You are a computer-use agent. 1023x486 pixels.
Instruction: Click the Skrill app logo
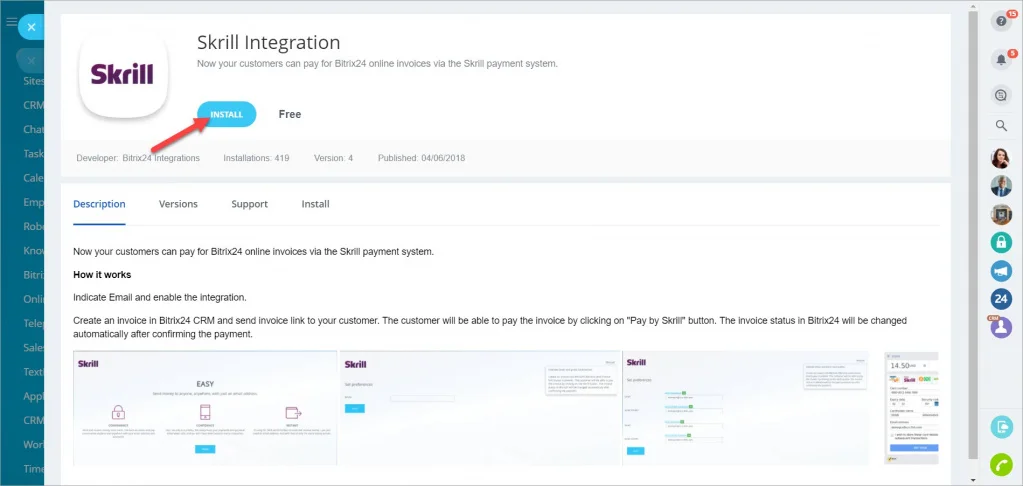123,74
